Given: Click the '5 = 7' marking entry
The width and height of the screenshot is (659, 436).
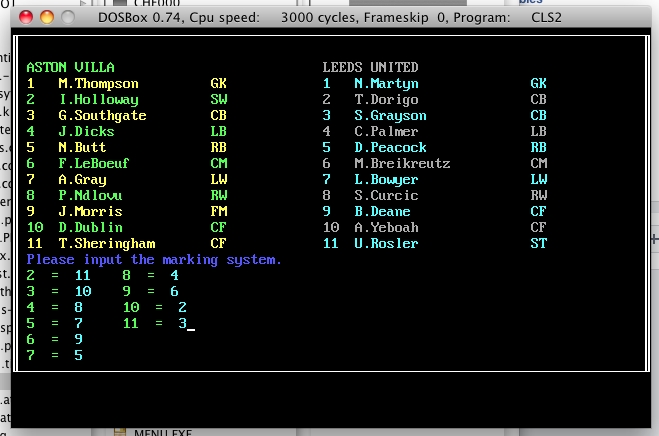Looking at the screenshot, I should [x=54, y=323].
